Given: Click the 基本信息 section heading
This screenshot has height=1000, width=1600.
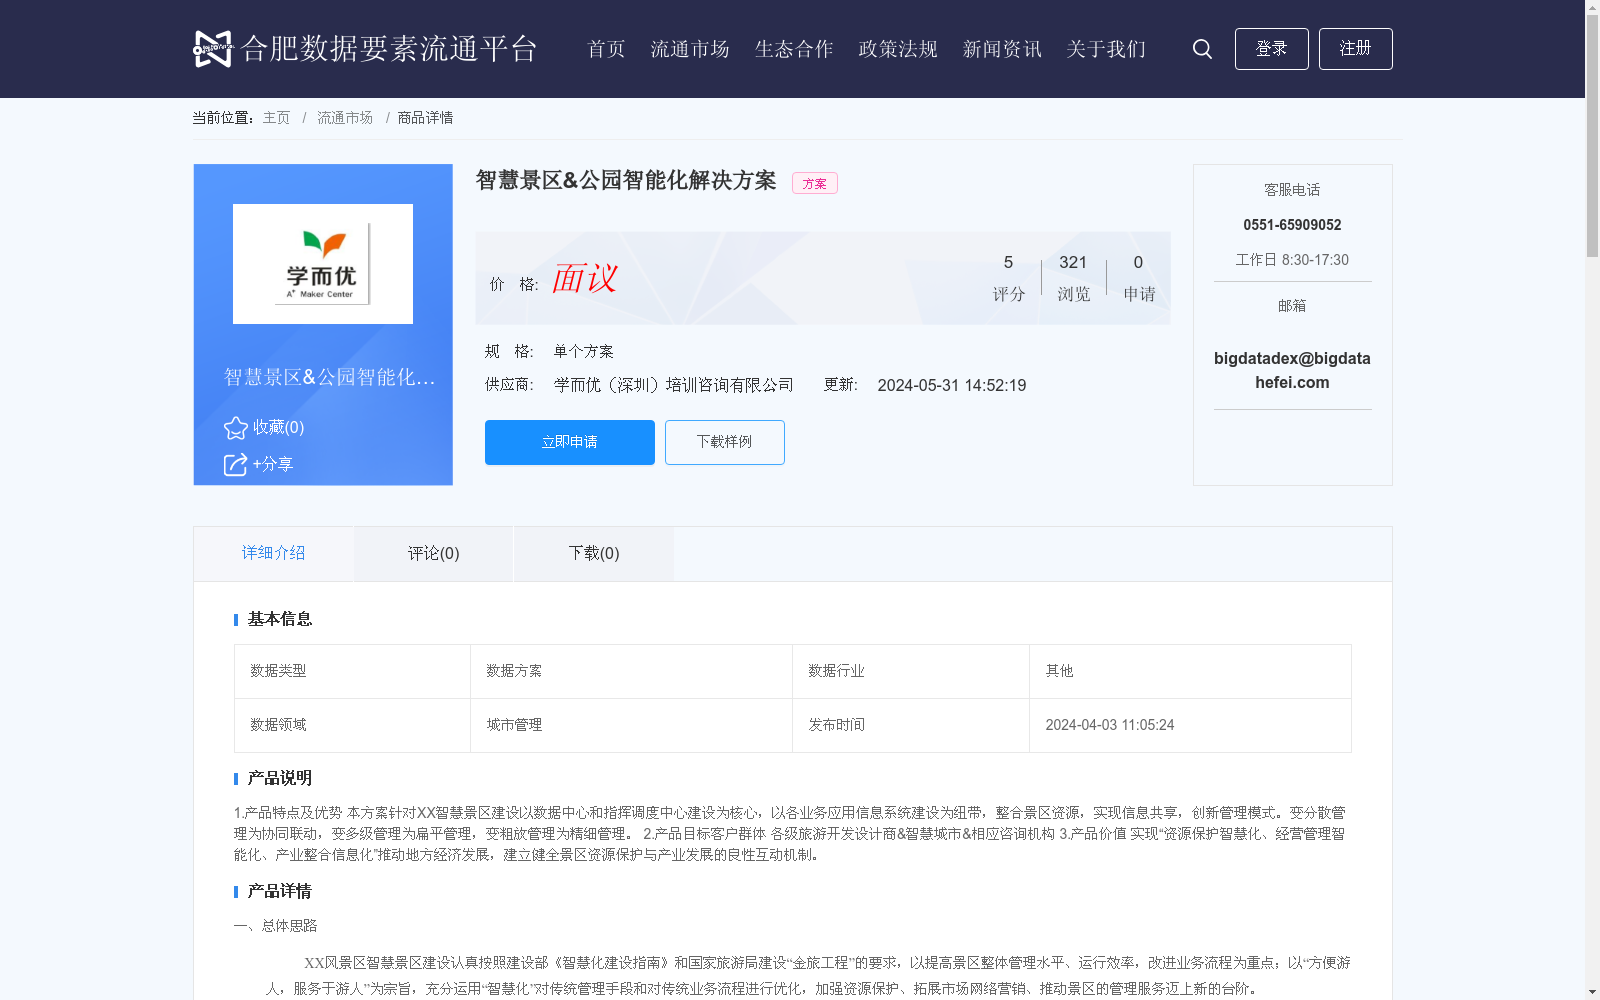Looking at the screenshot, I should point(280,619).
